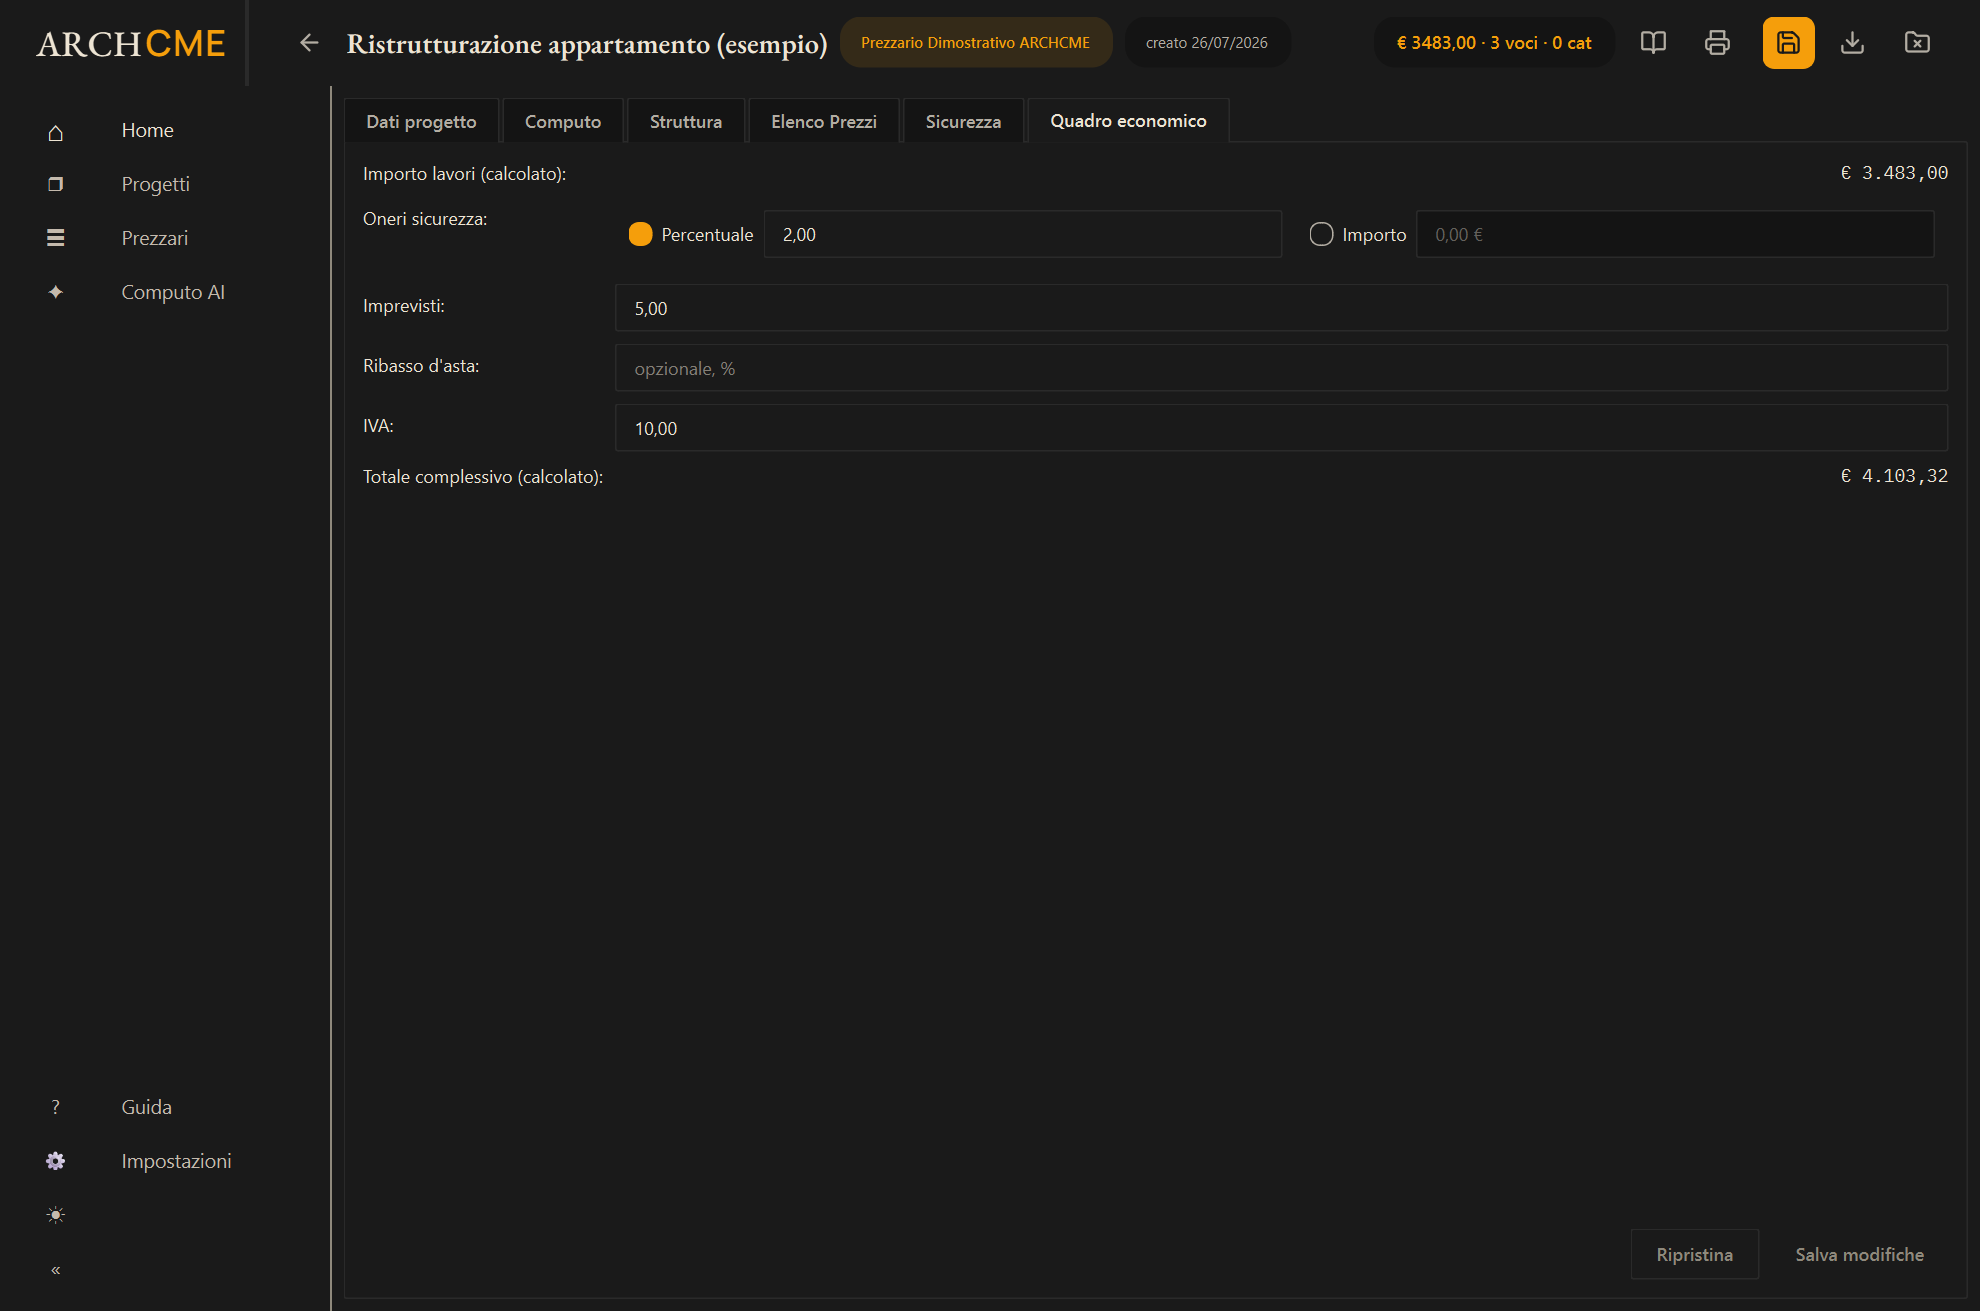Click the Home house icon in sidebar
Image resolution: width=1980 pixels, height=1311 pixels.
pos(56,131)
